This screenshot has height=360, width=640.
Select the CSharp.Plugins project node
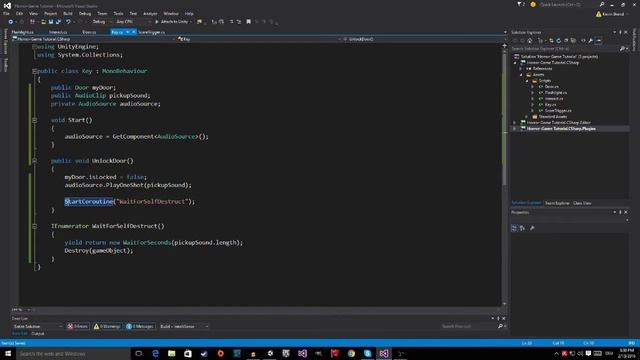tap(560, 129)
